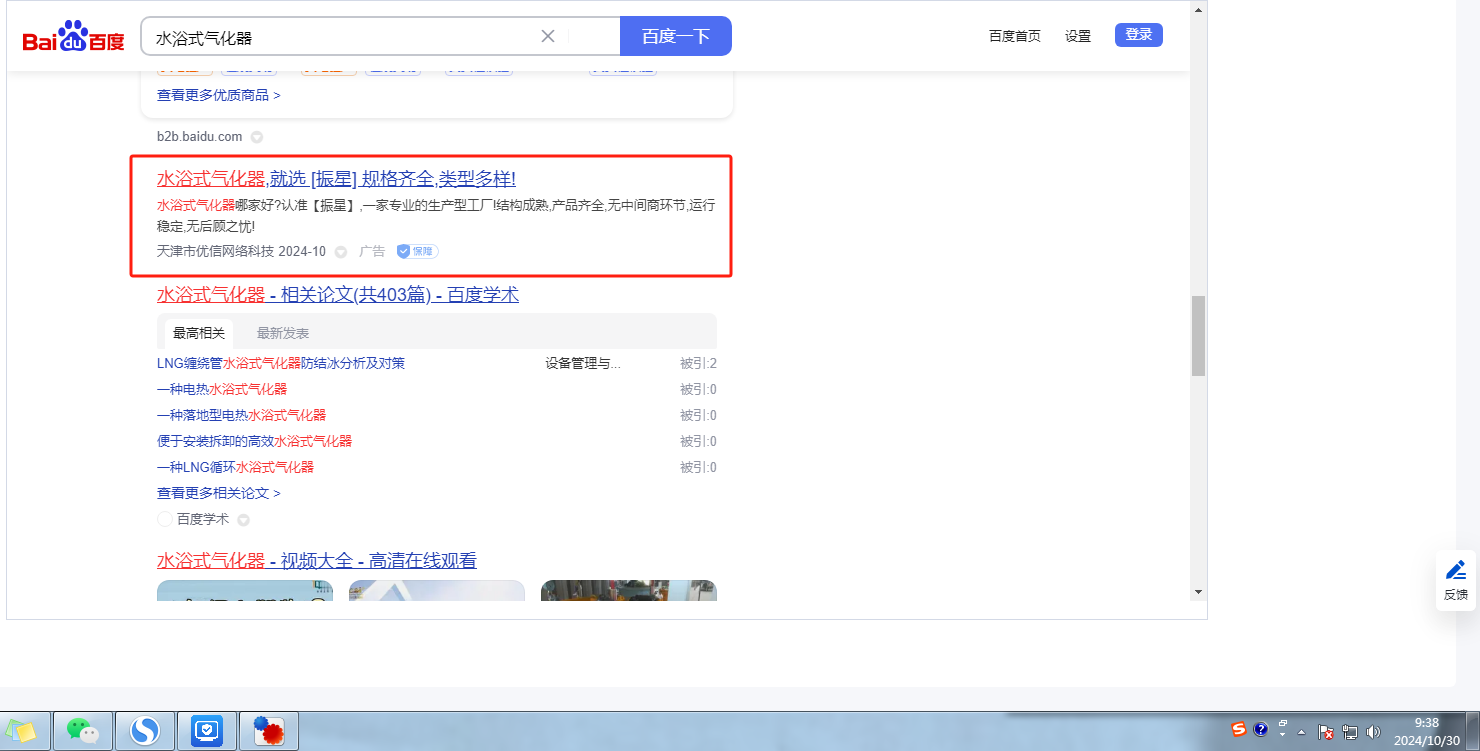
Task: Expand the dropdown arrow beside 百度学术 source
Action: click(x=243, y=520)
